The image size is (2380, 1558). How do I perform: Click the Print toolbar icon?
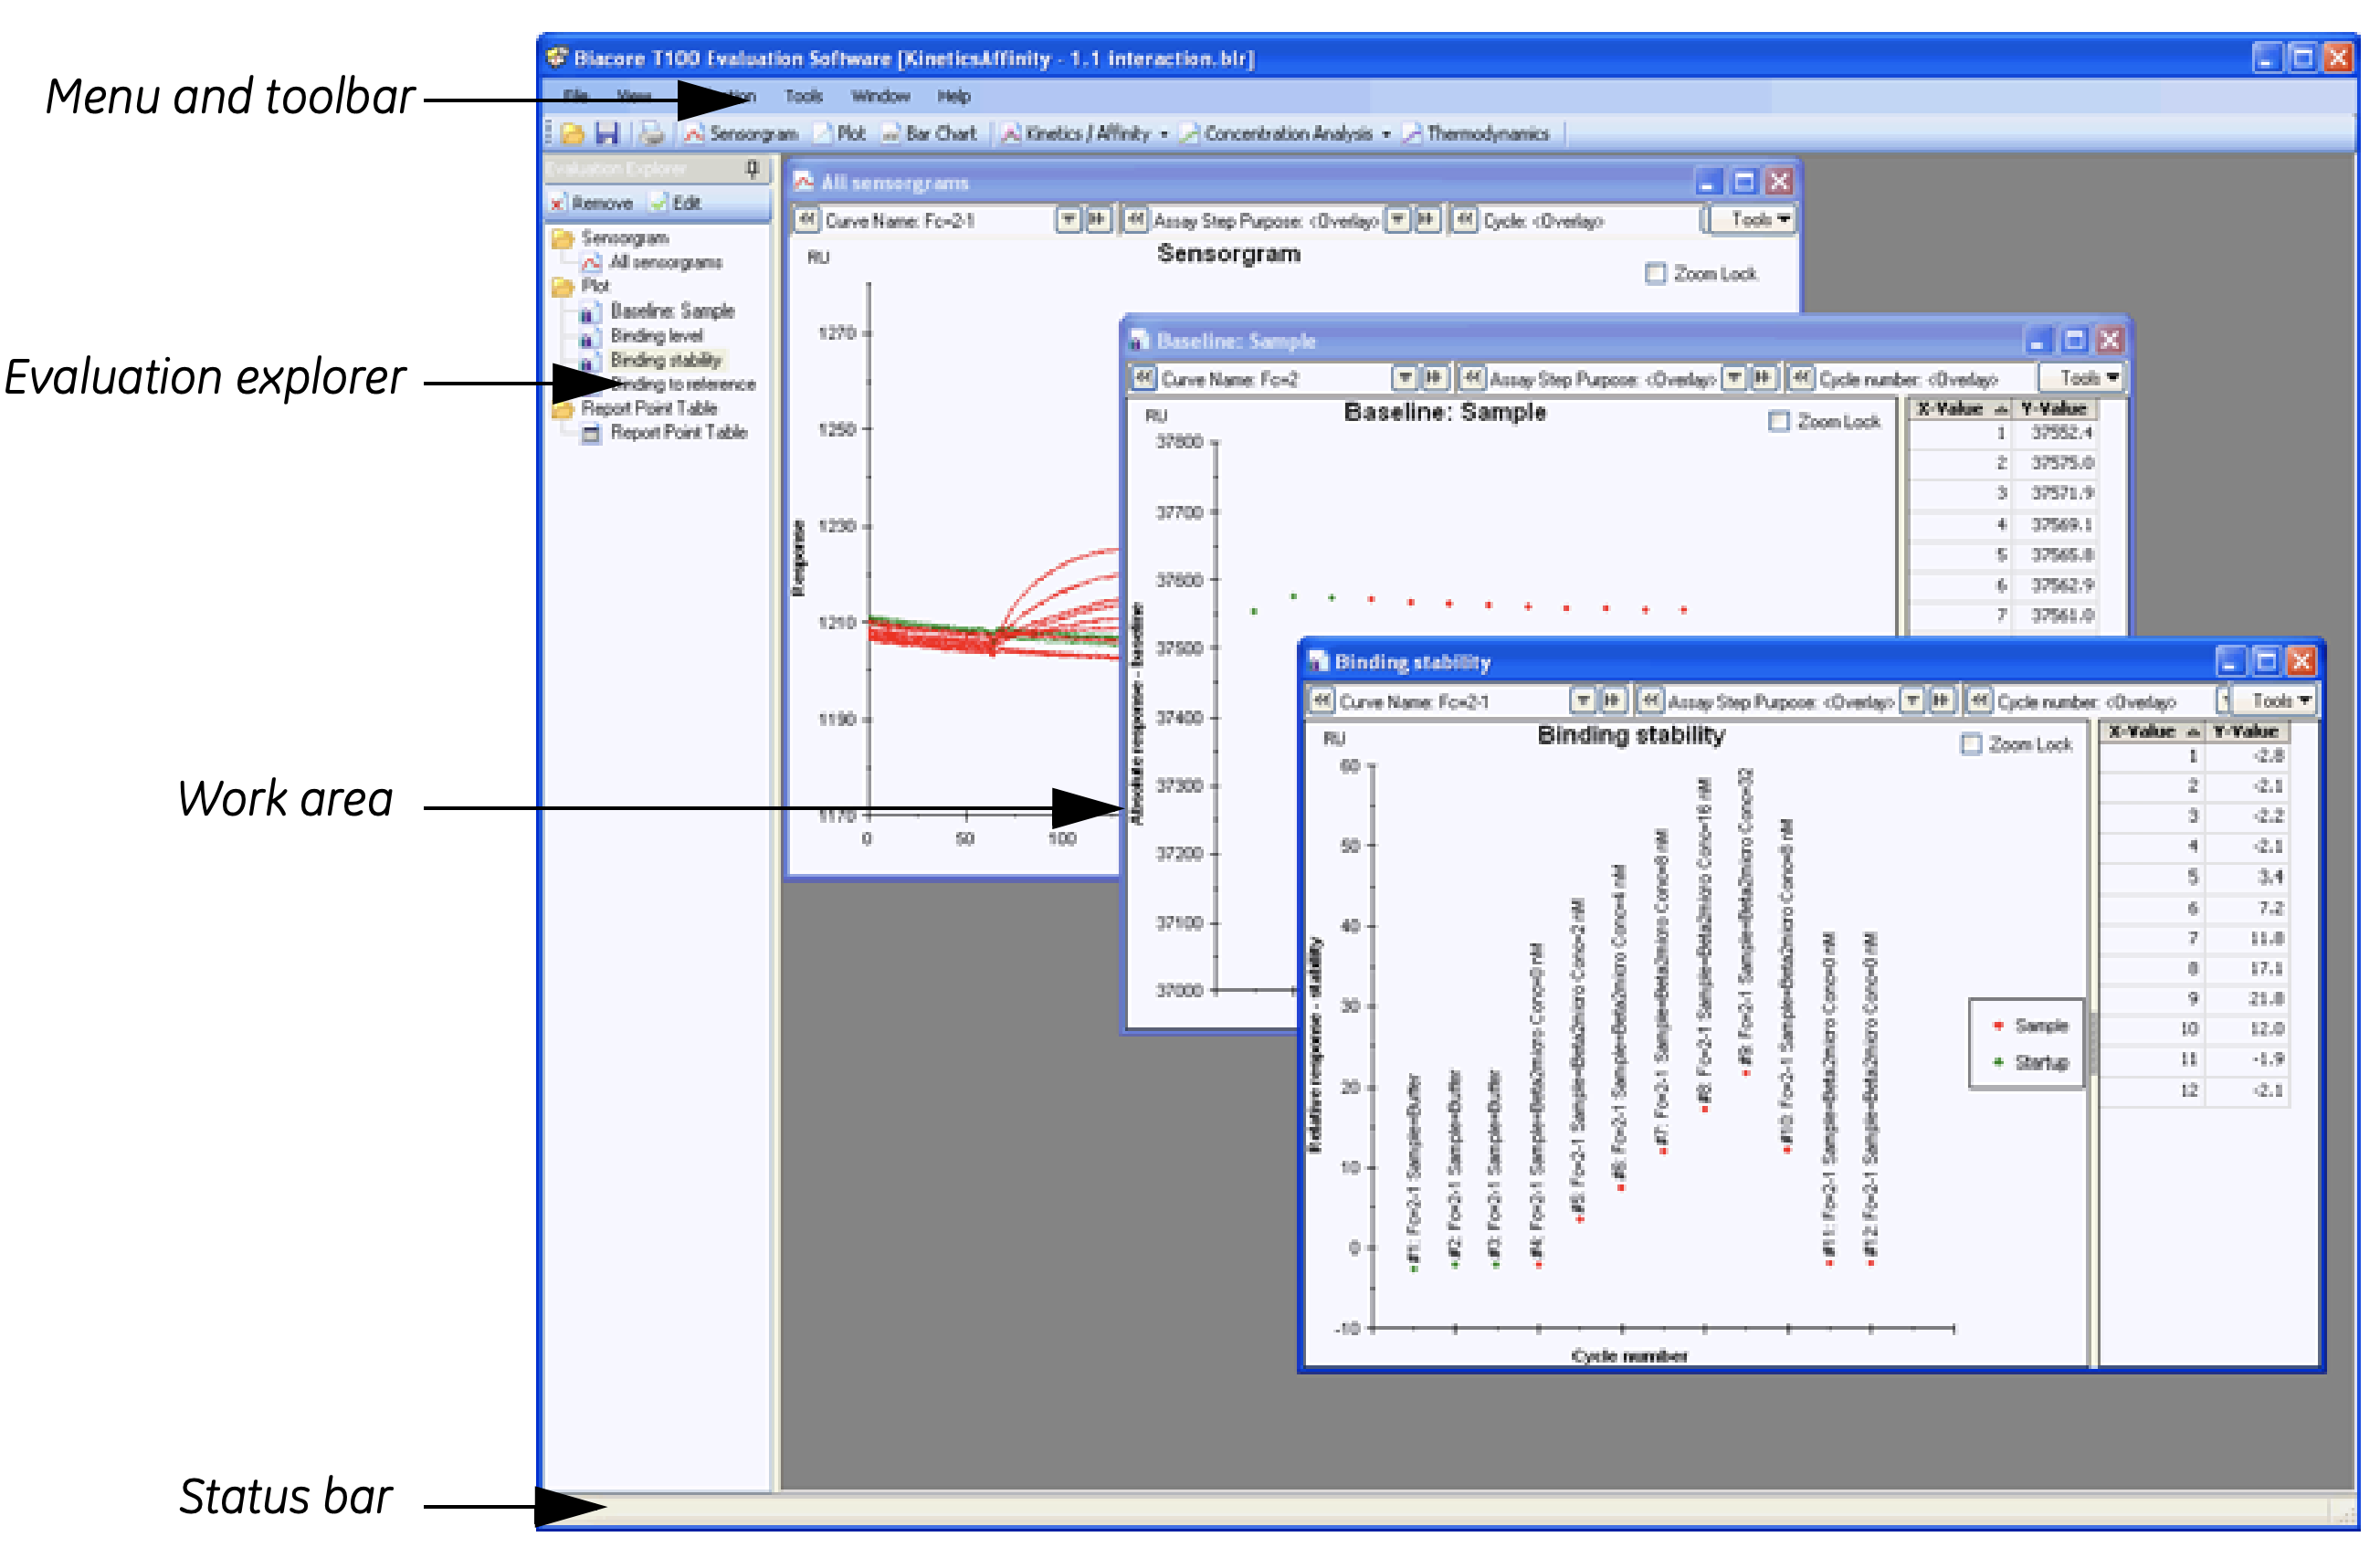(x=652, y=134)
